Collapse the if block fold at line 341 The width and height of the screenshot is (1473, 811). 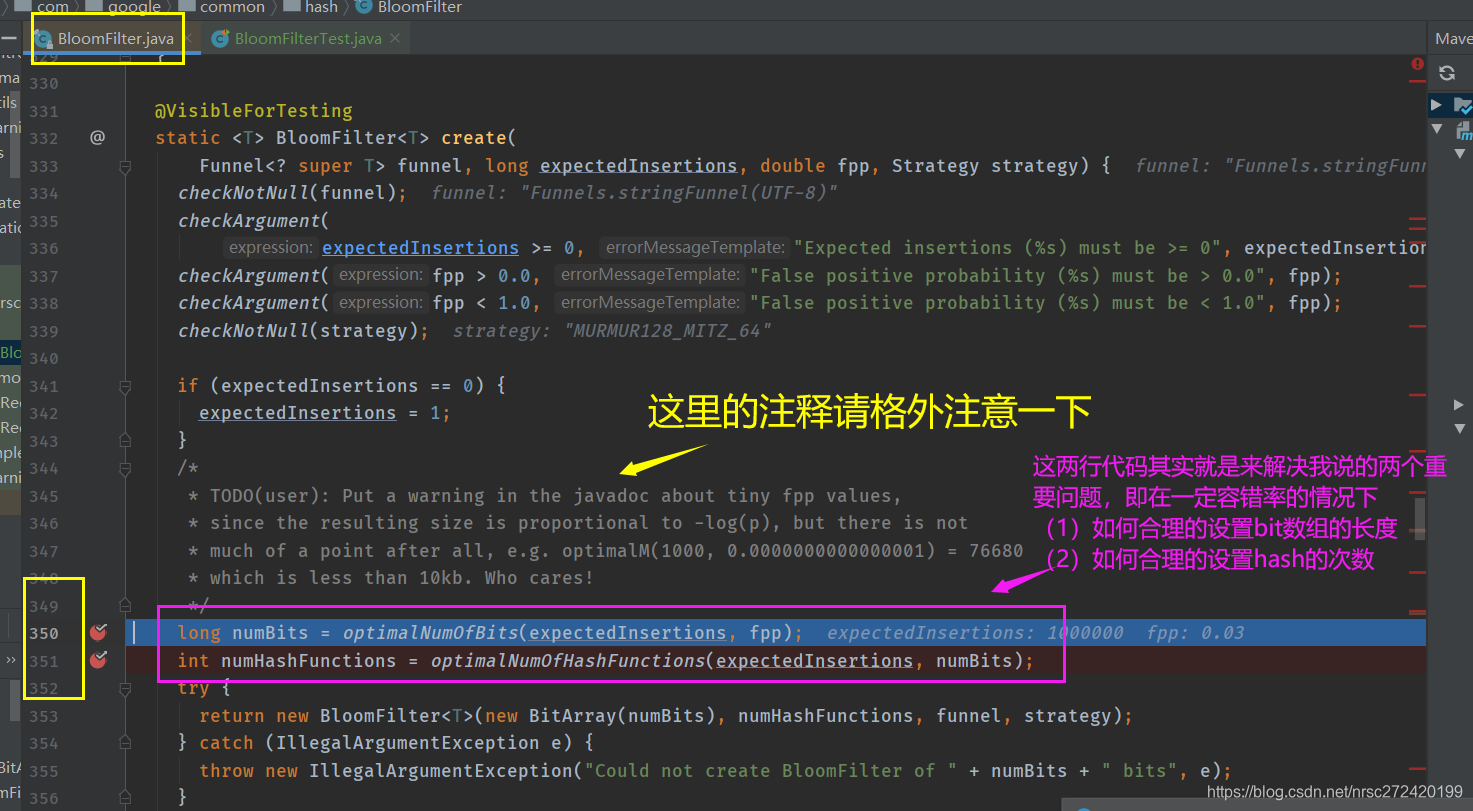[x=125, y=386]
